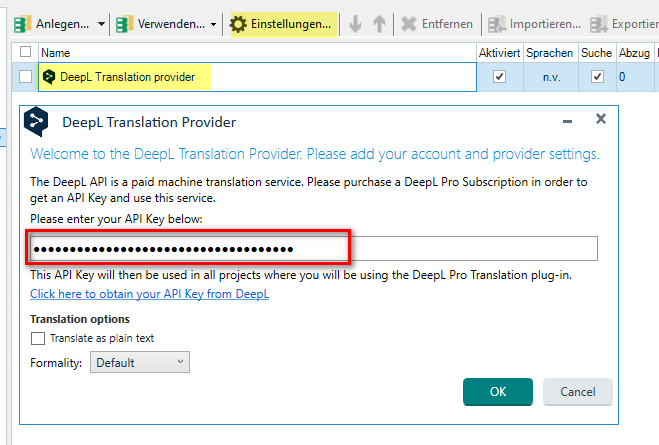Open the Formality dropdown

point(140,362)
